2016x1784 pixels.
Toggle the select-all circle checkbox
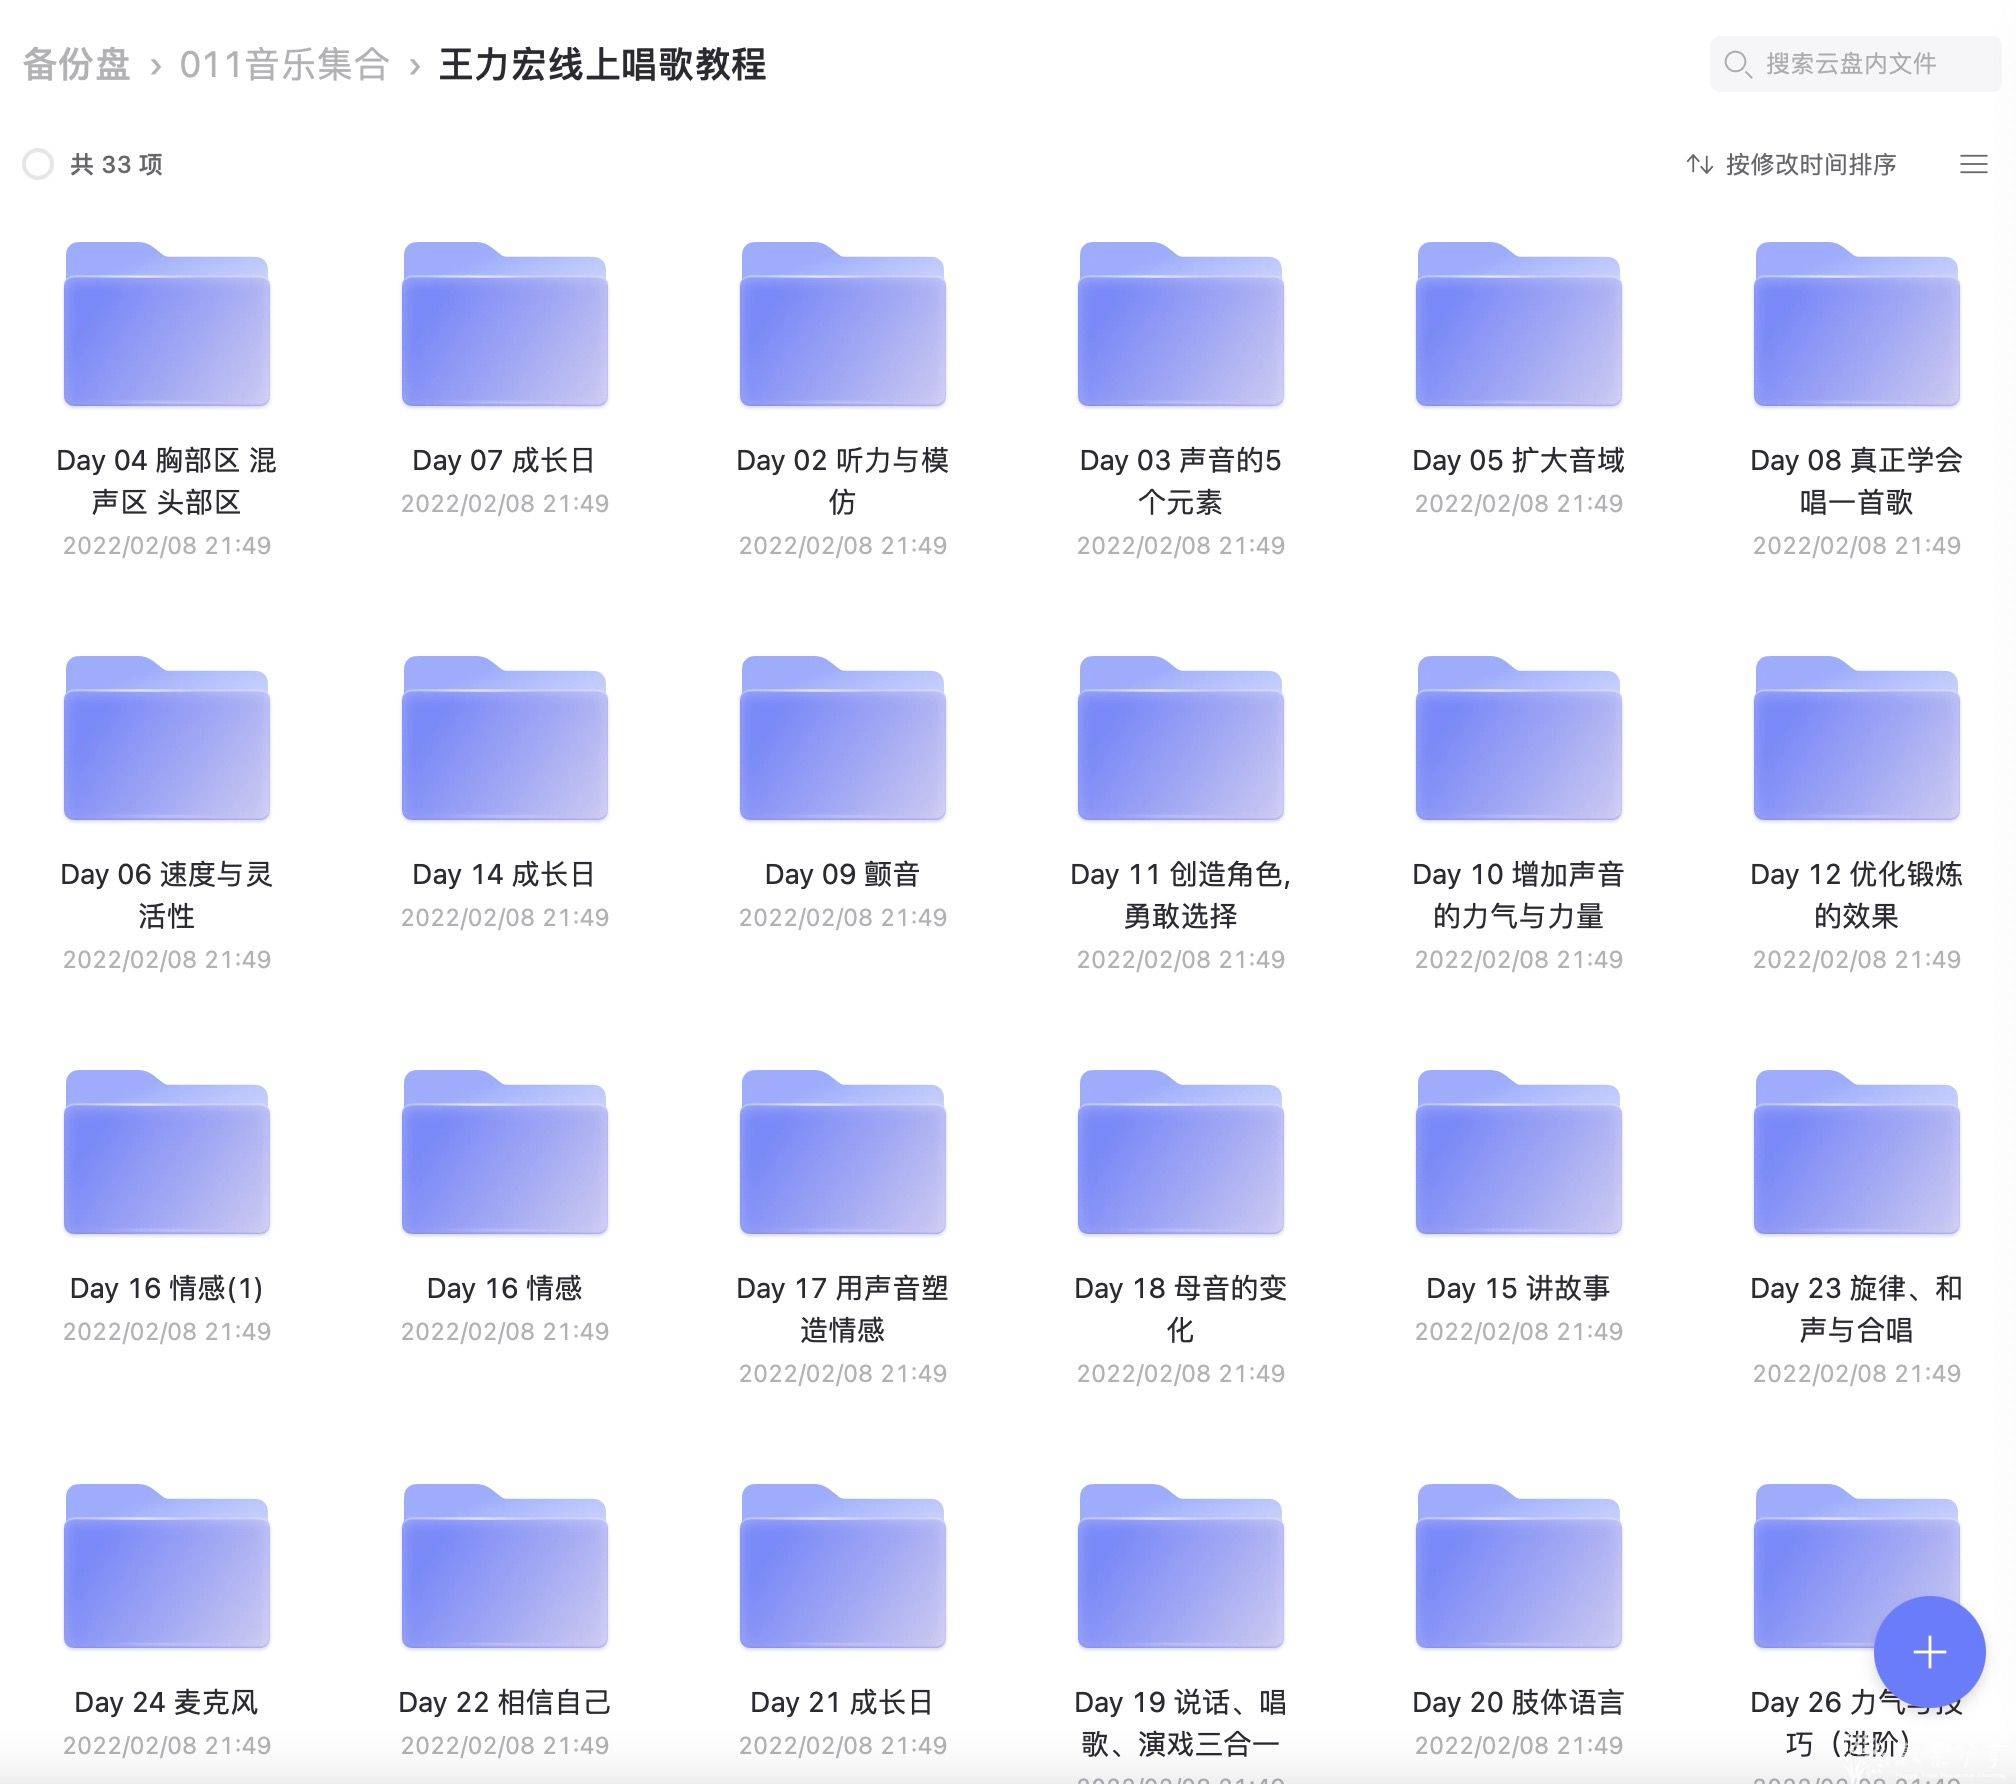pyautogui.click(x=38, y=164)
